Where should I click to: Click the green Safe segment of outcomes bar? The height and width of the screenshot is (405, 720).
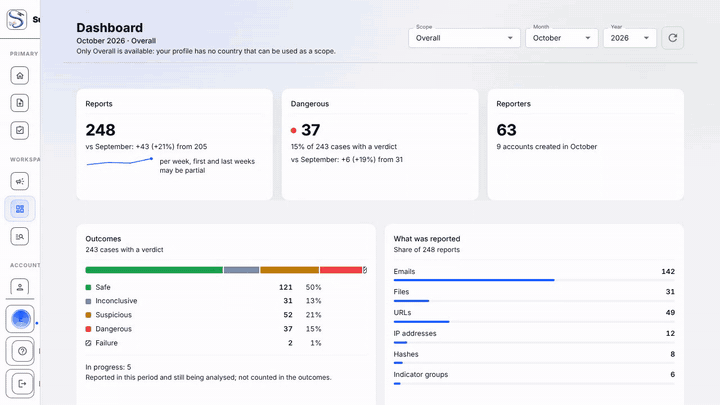pyautogui.click(x=154, y=270)
